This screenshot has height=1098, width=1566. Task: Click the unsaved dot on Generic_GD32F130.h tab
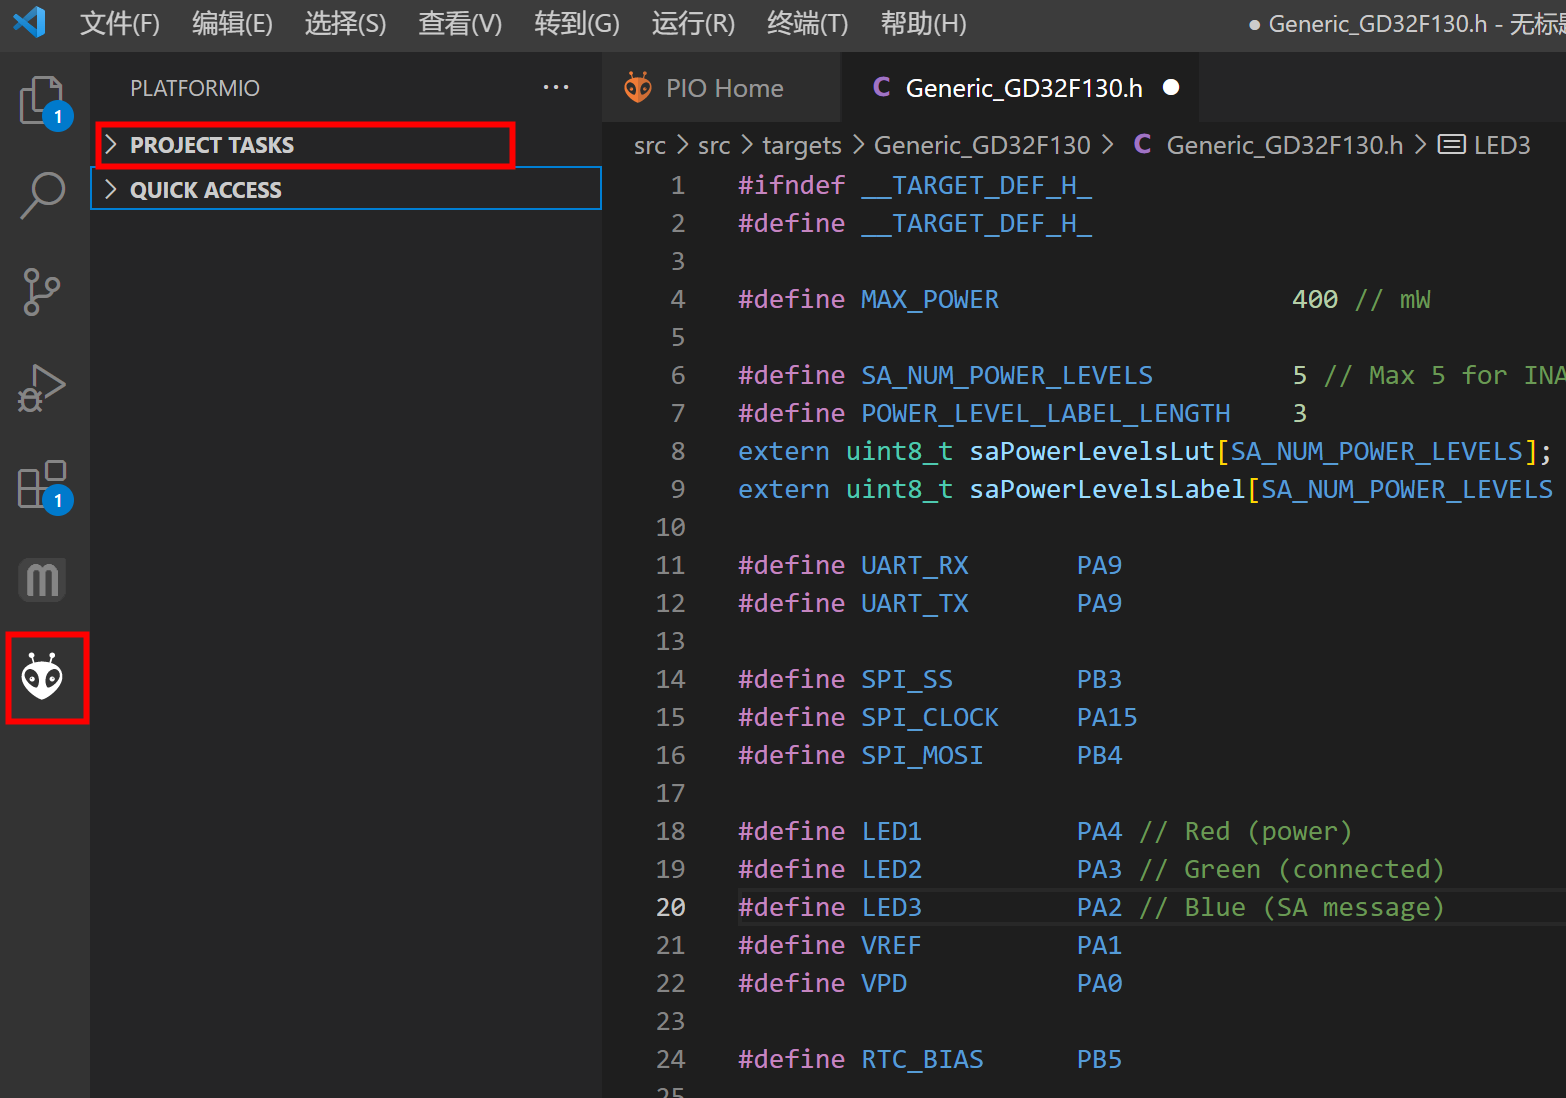point(1171,88)
